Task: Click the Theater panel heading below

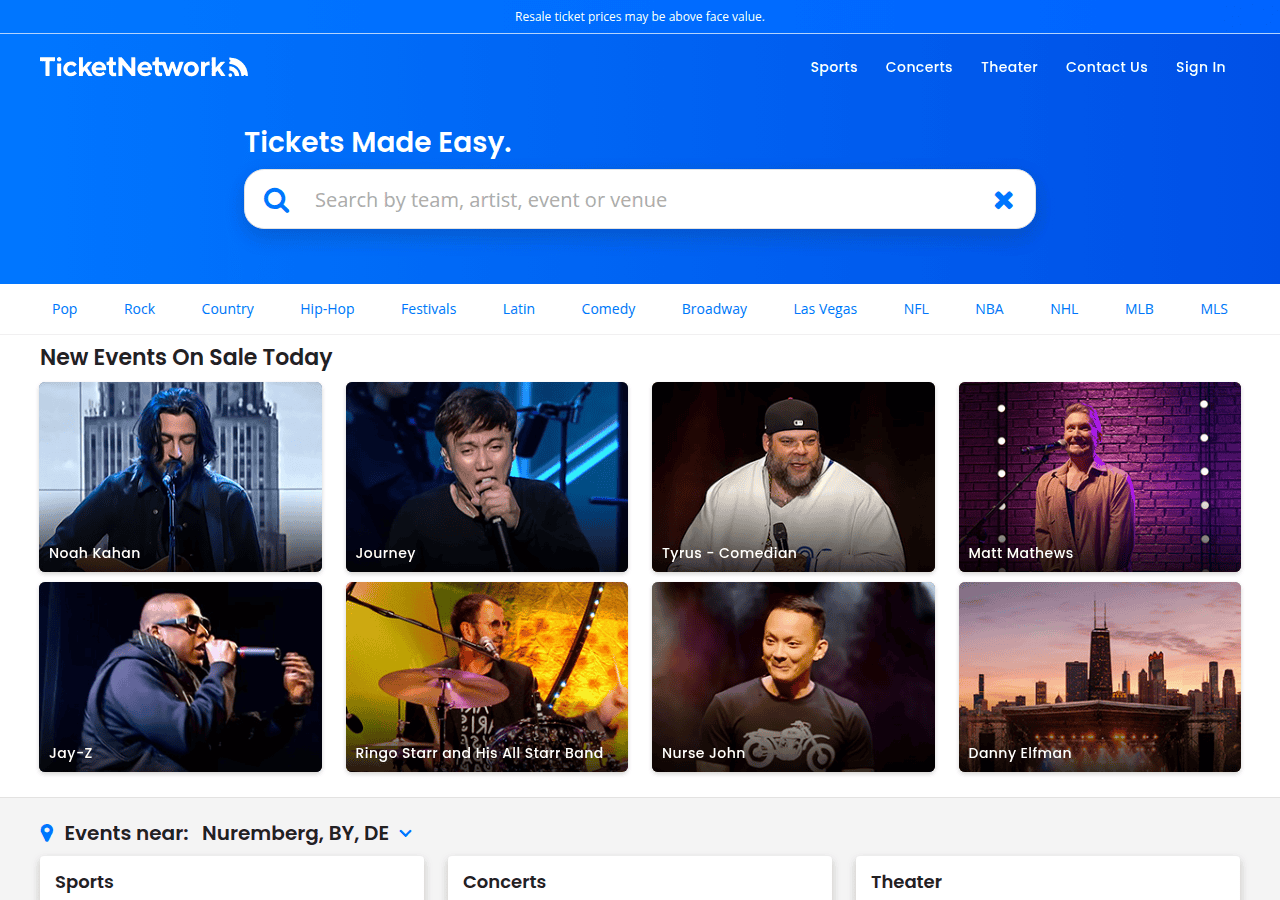Action: 906,882
